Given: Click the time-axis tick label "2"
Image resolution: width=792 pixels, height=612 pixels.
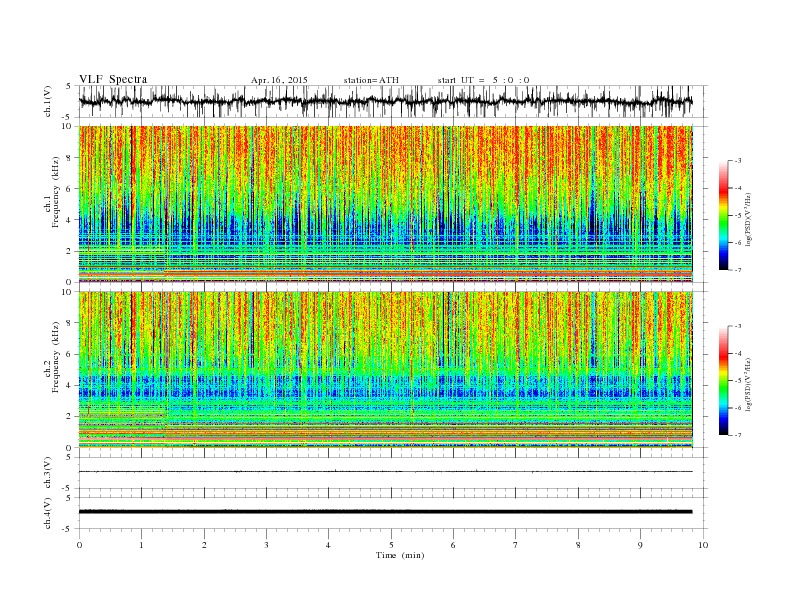Looking at the screenshot, I should click(x=204, y=545).
